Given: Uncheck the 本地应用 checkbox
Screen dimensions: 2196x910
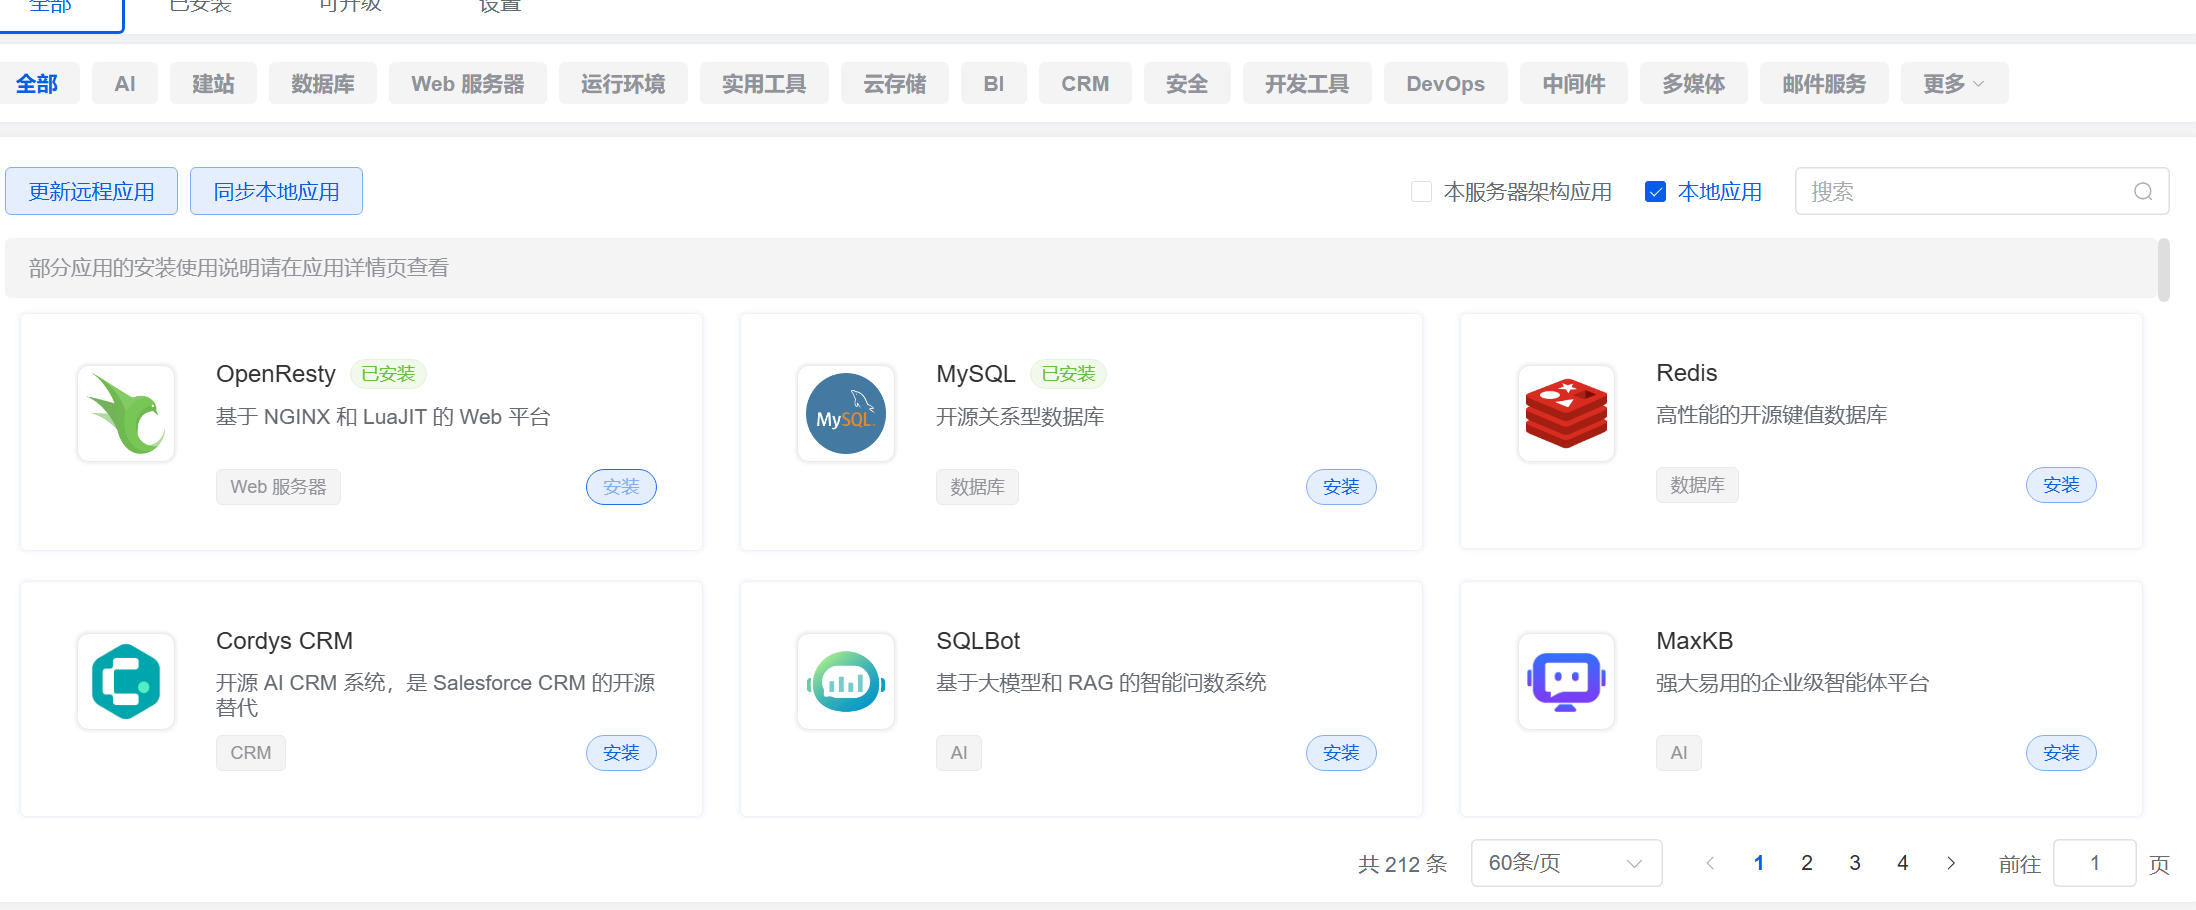Looking at the screenshot, I should [x=1655, y=191].
